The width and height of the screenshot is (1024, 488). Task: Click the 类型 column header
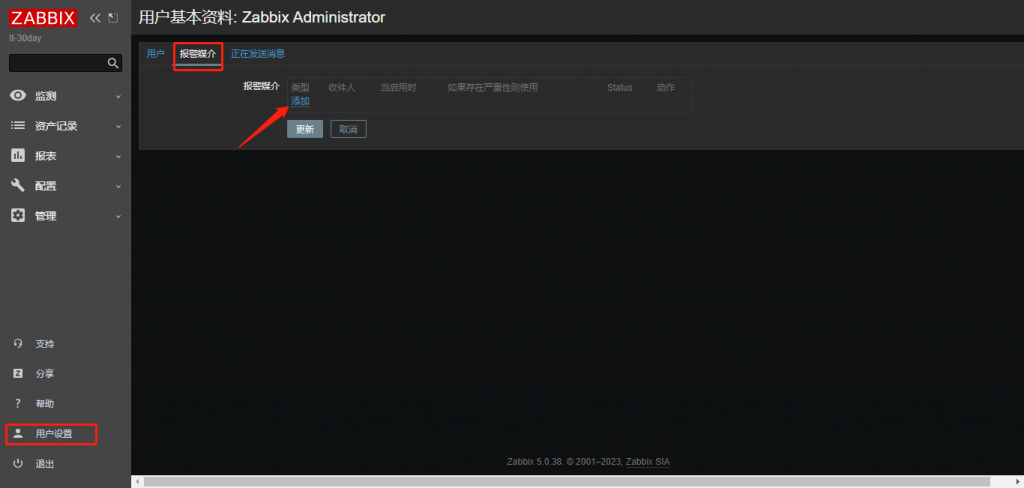(x=300, y=88)
